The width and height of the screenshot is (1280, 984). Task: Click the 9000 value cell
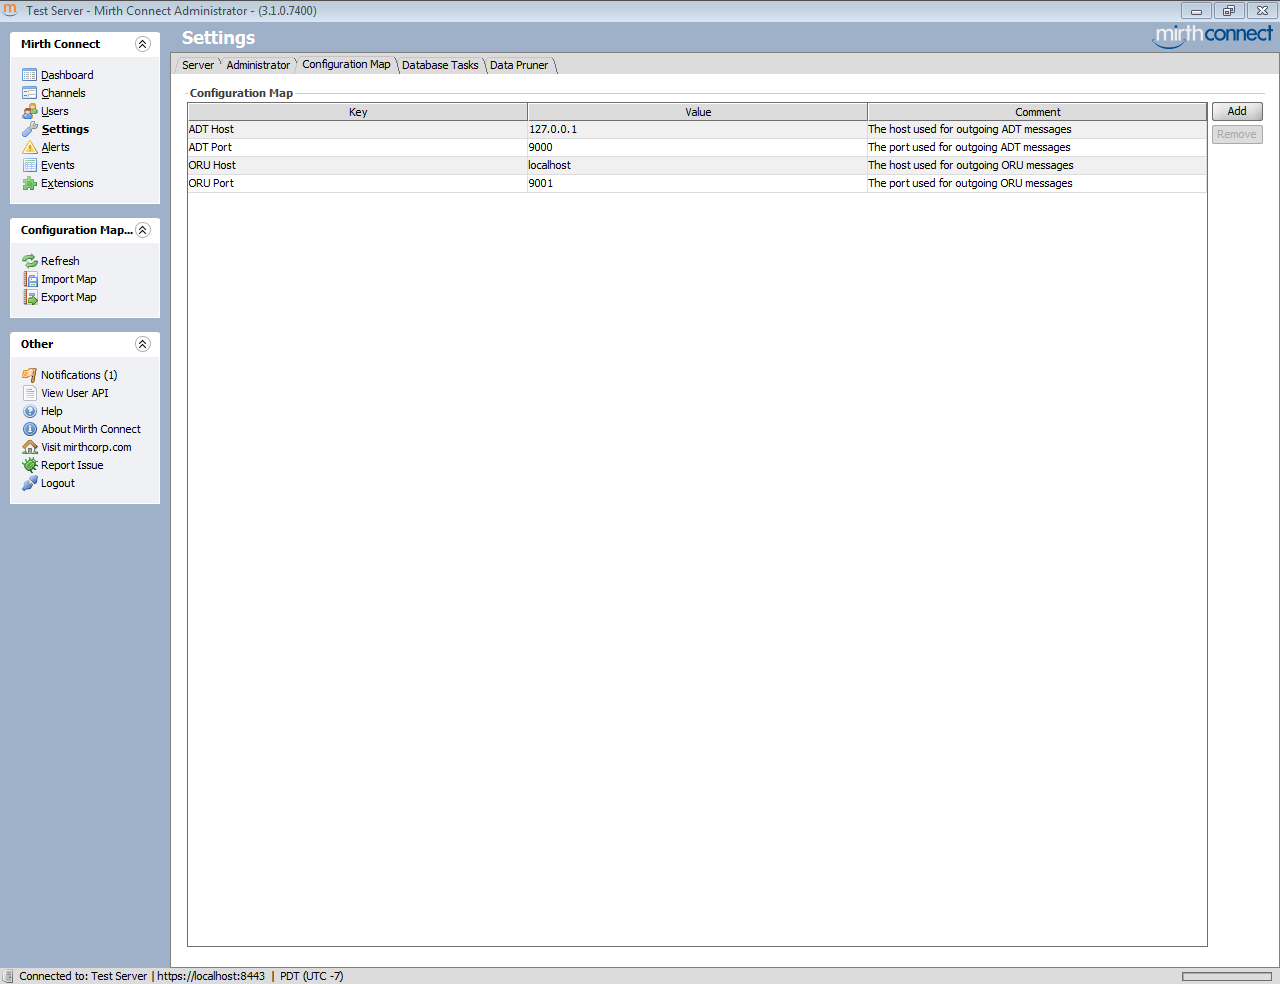[x=698, y=147]
